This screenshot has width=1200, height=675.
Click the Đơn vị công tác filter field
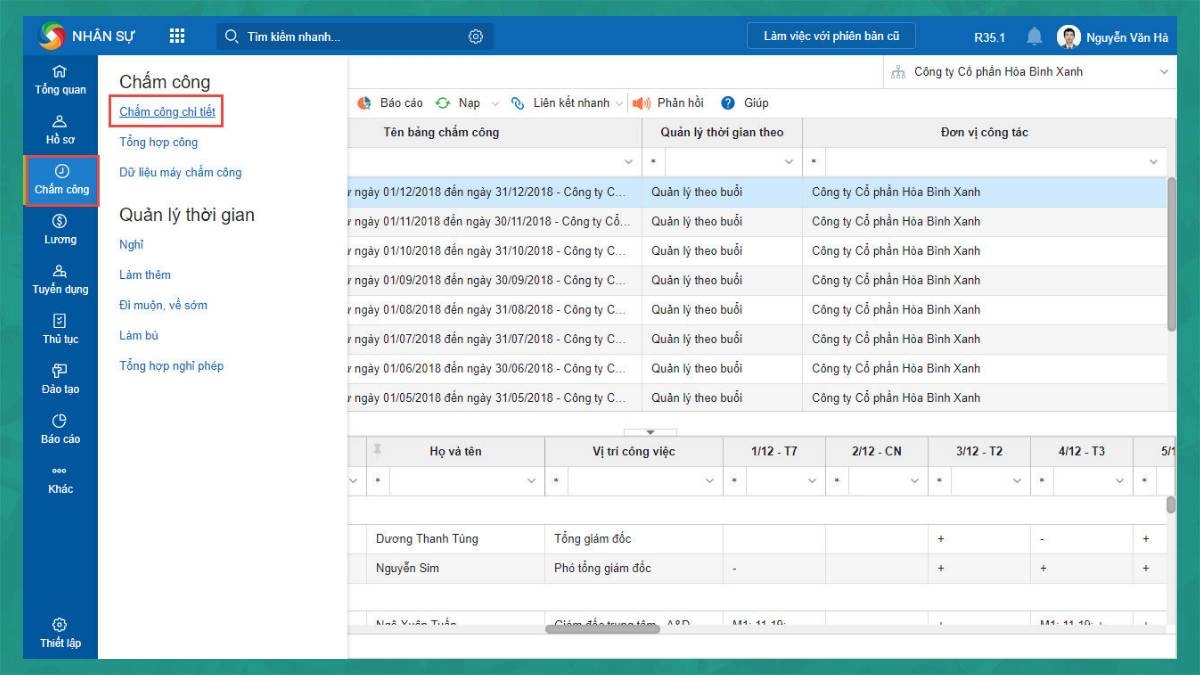coord(985,162)
